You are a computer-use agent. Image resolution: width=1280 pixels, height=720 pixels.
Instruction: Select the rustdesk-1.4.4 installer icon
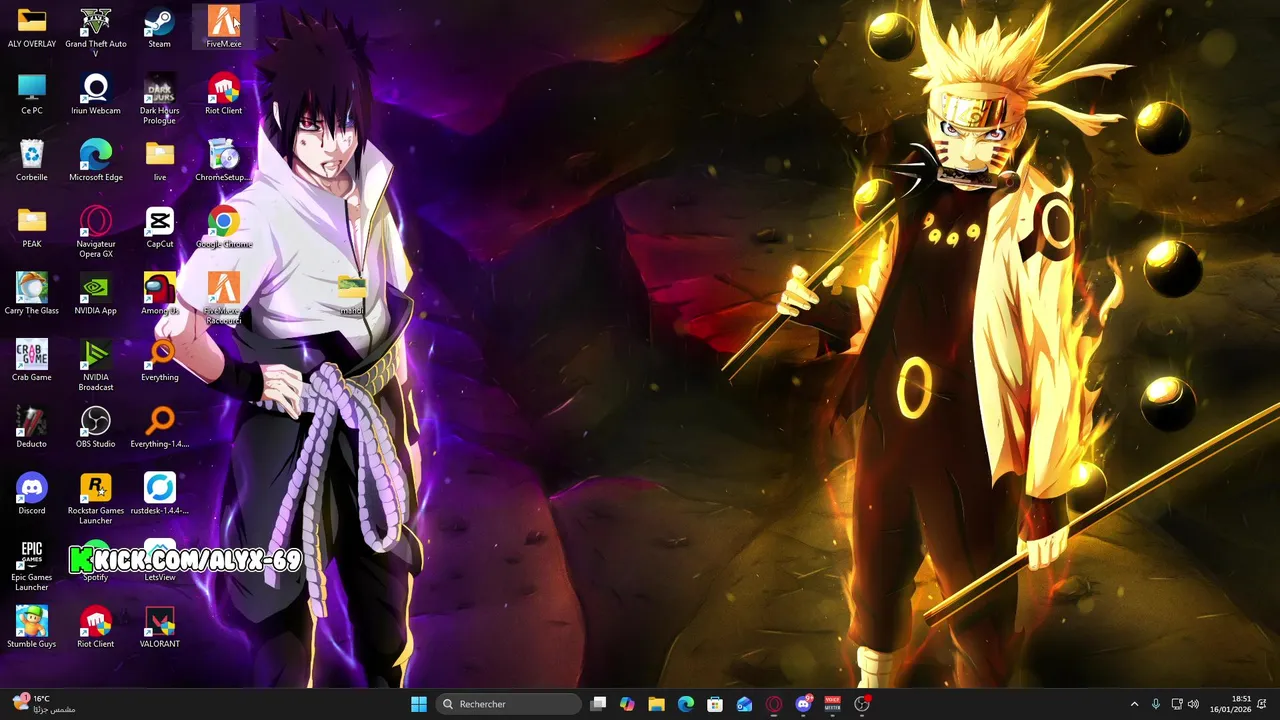pyautogui.click(x=159, y=494)
